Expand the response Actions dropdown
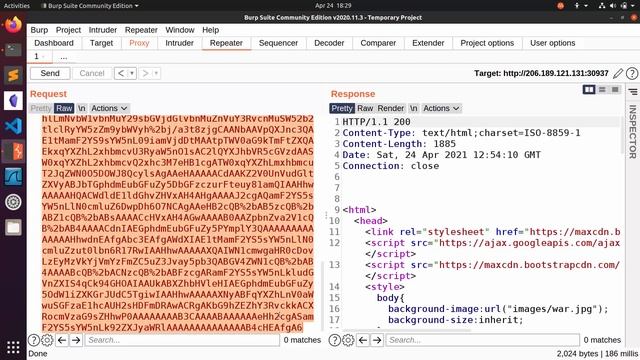Image resolution: width=640 pixels, height=360 pixels. tap(441, 108)
